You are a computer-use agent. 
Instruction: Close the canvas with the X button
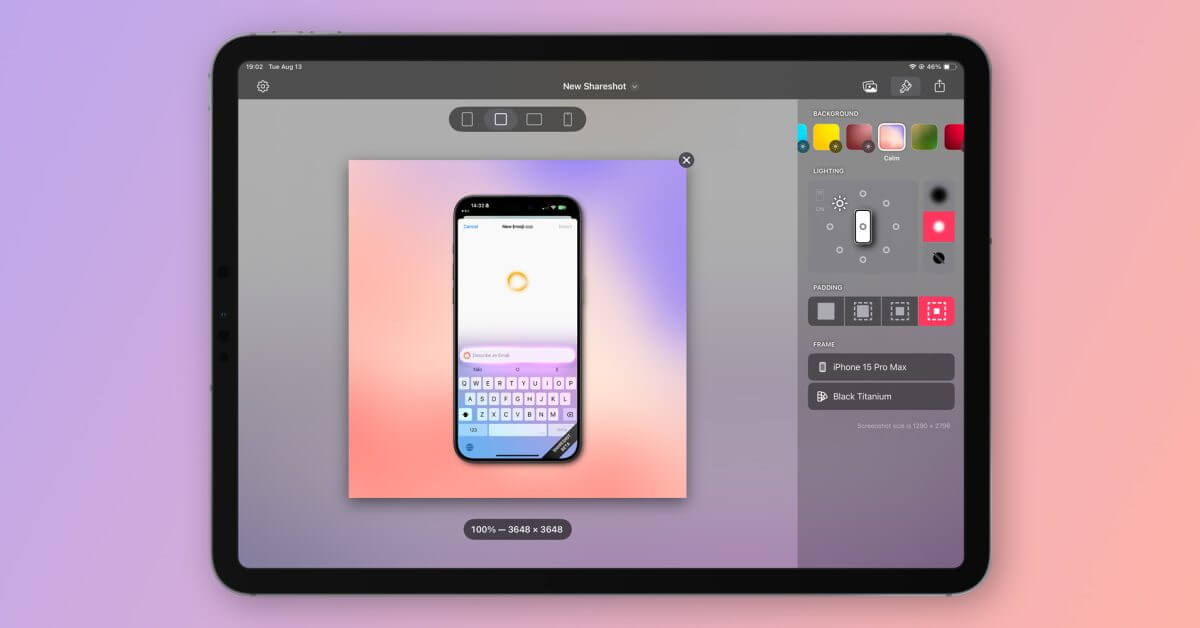point(686,160)
